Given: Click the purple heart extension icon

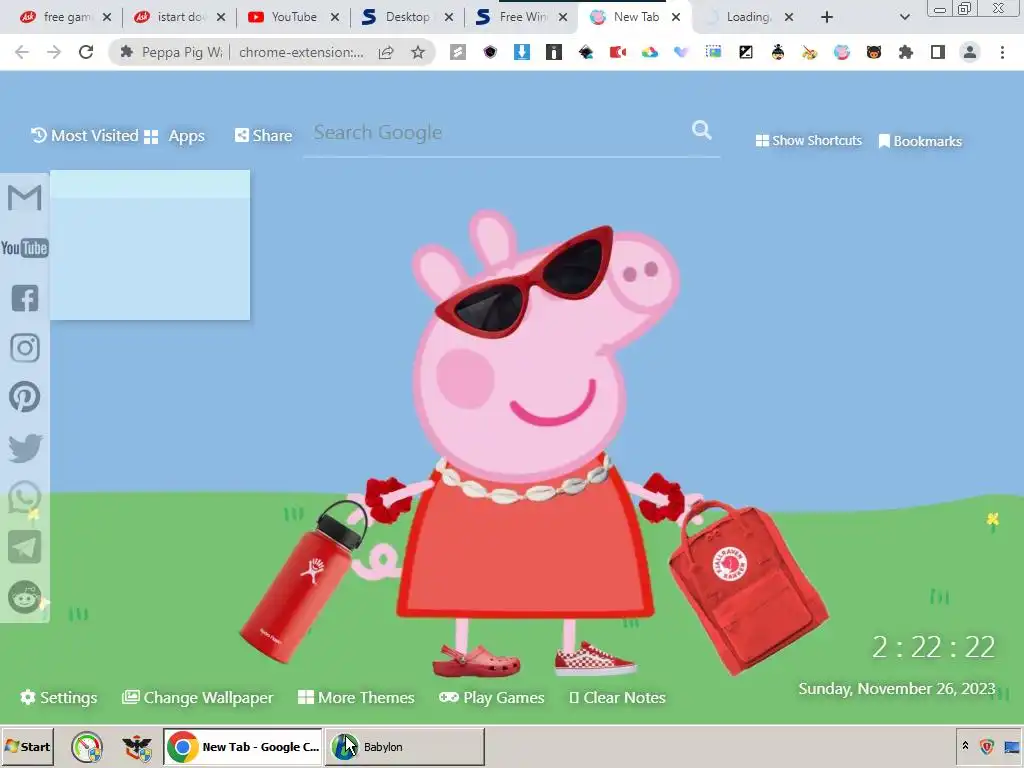Looking at the screenshot, I should pos(681,52).
